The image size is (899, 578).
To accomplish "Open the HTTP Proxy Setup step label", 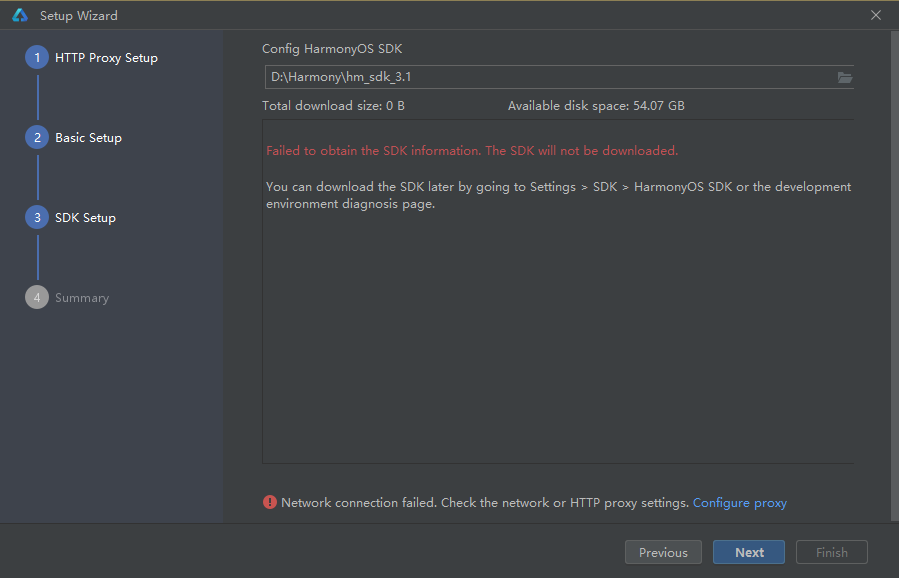I will [106, 58].
